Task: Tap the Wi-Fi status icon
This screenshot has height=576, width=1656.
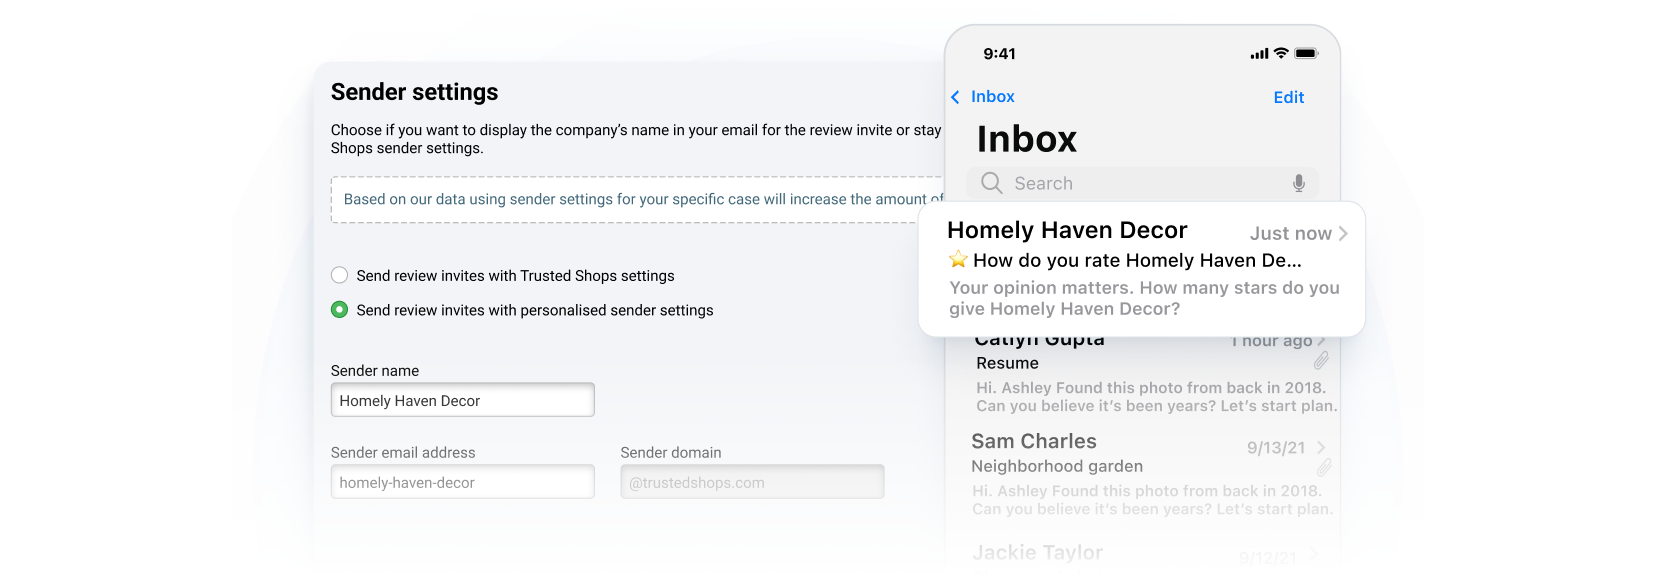Action: click(x=1281, y=53)
